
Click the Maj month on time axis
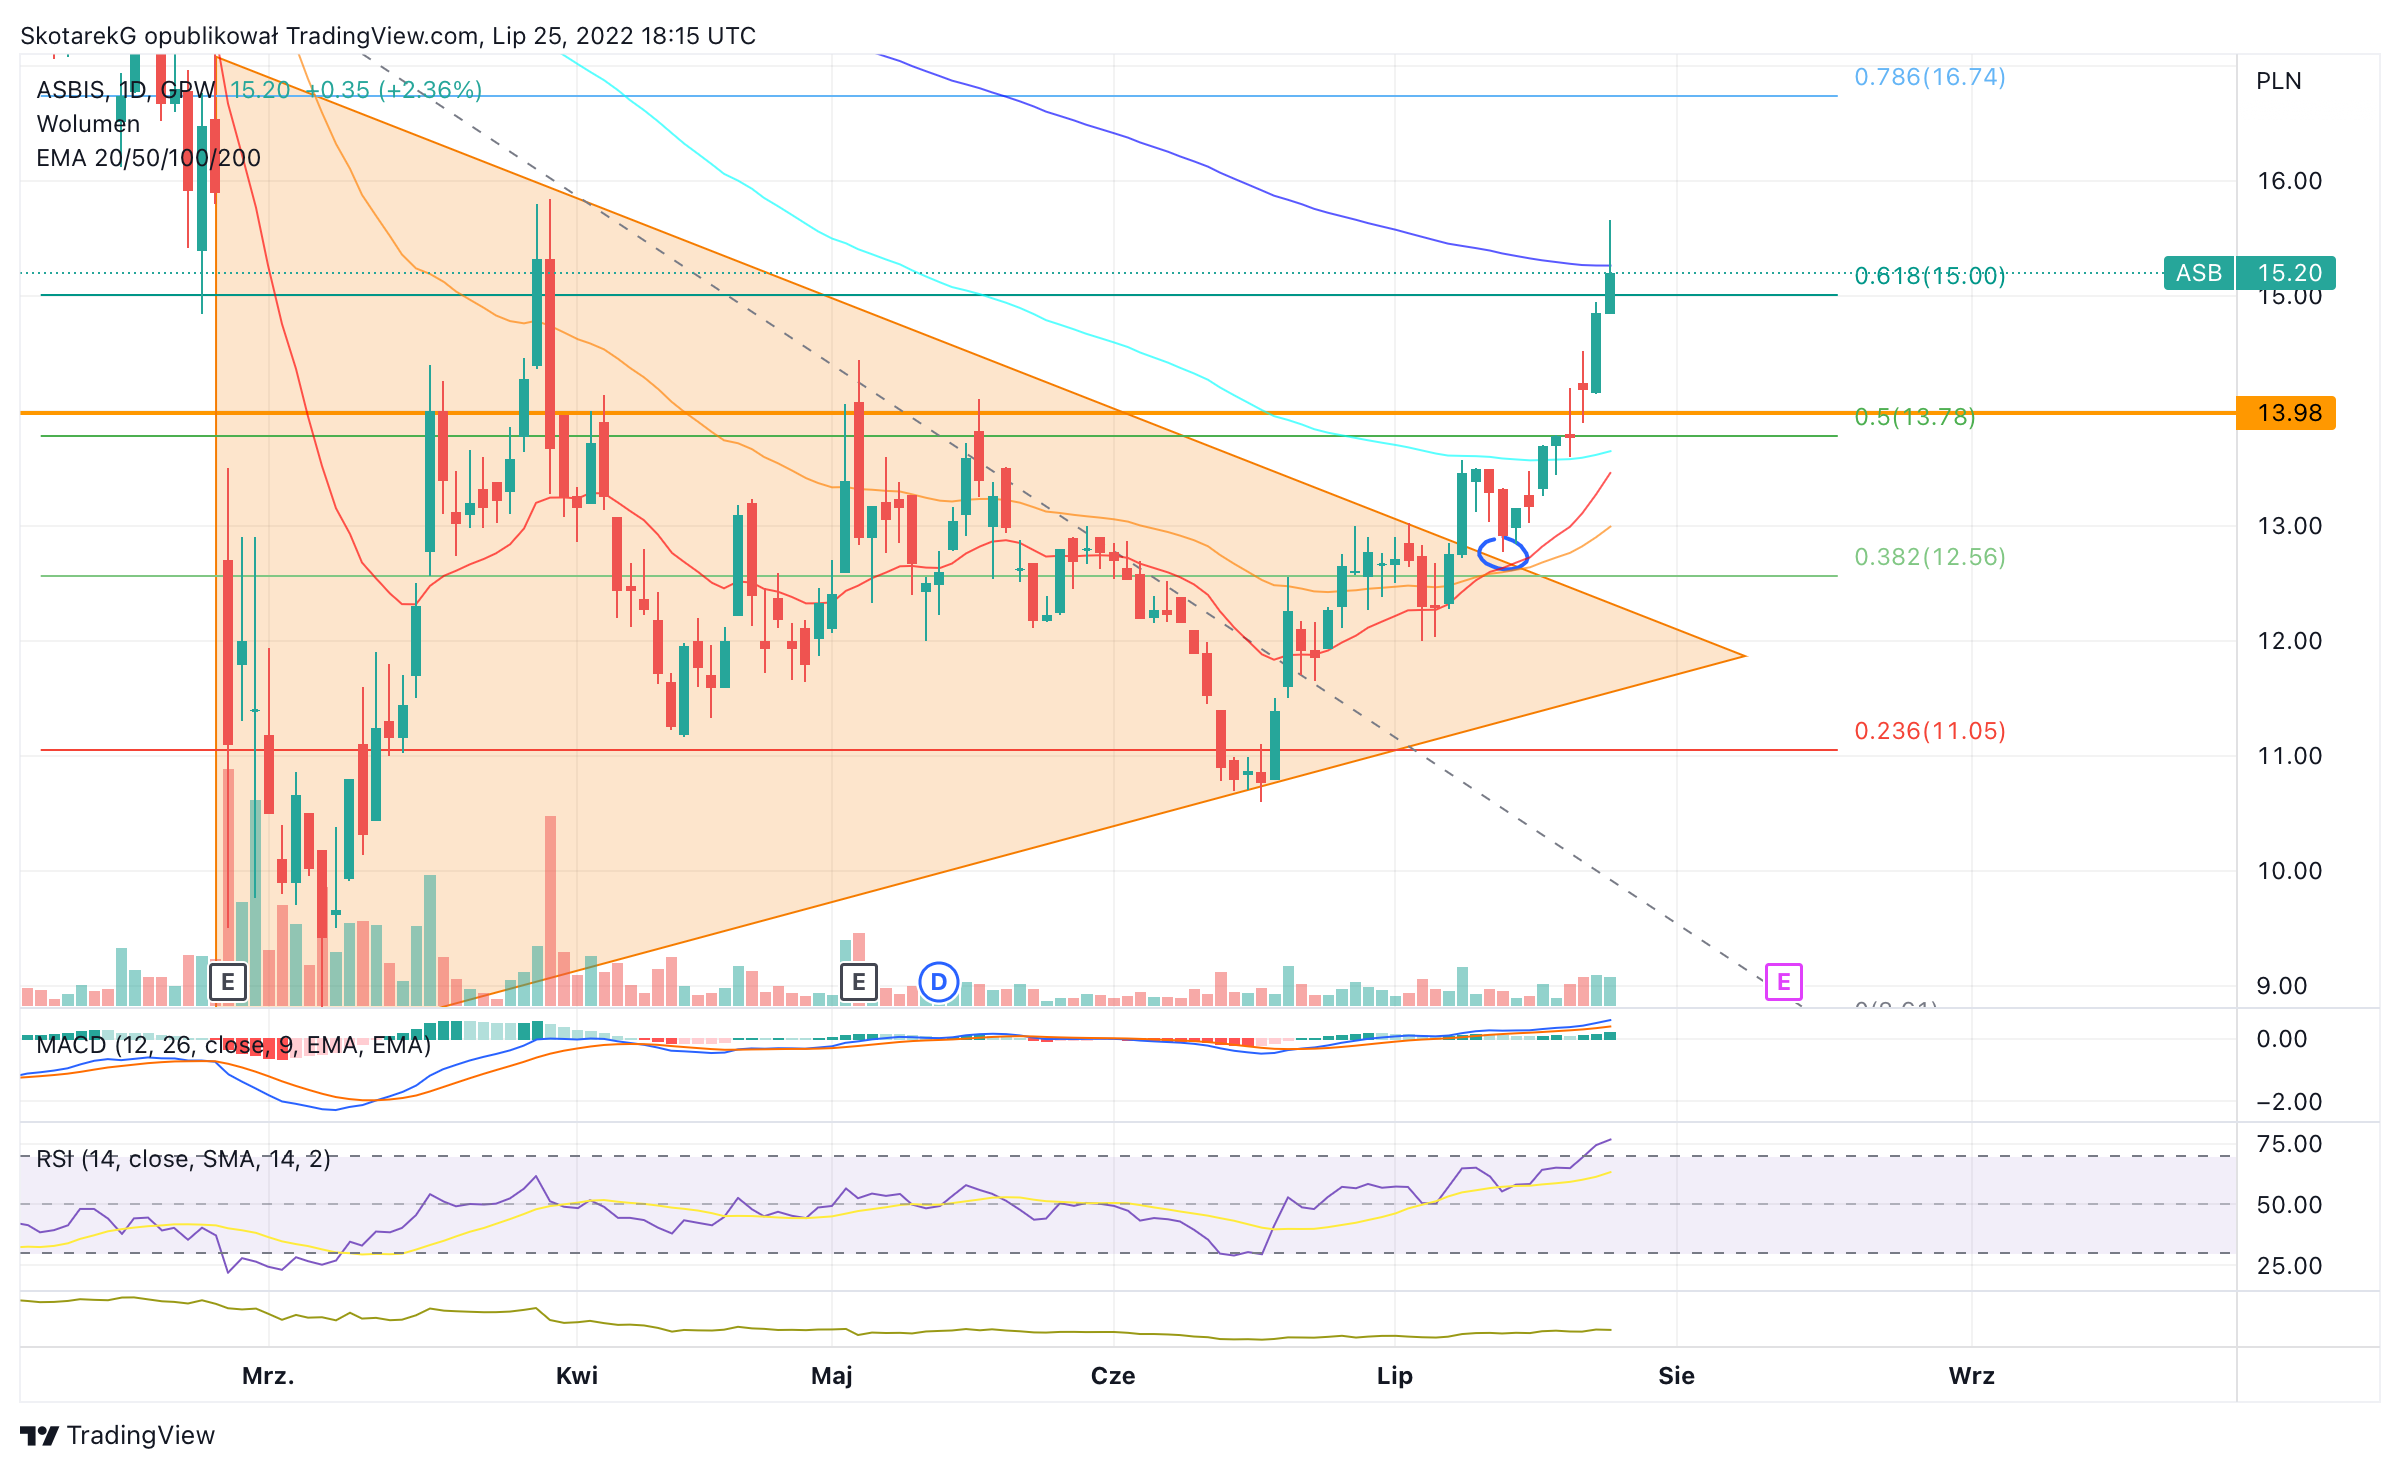click(x=832, y=1376)
